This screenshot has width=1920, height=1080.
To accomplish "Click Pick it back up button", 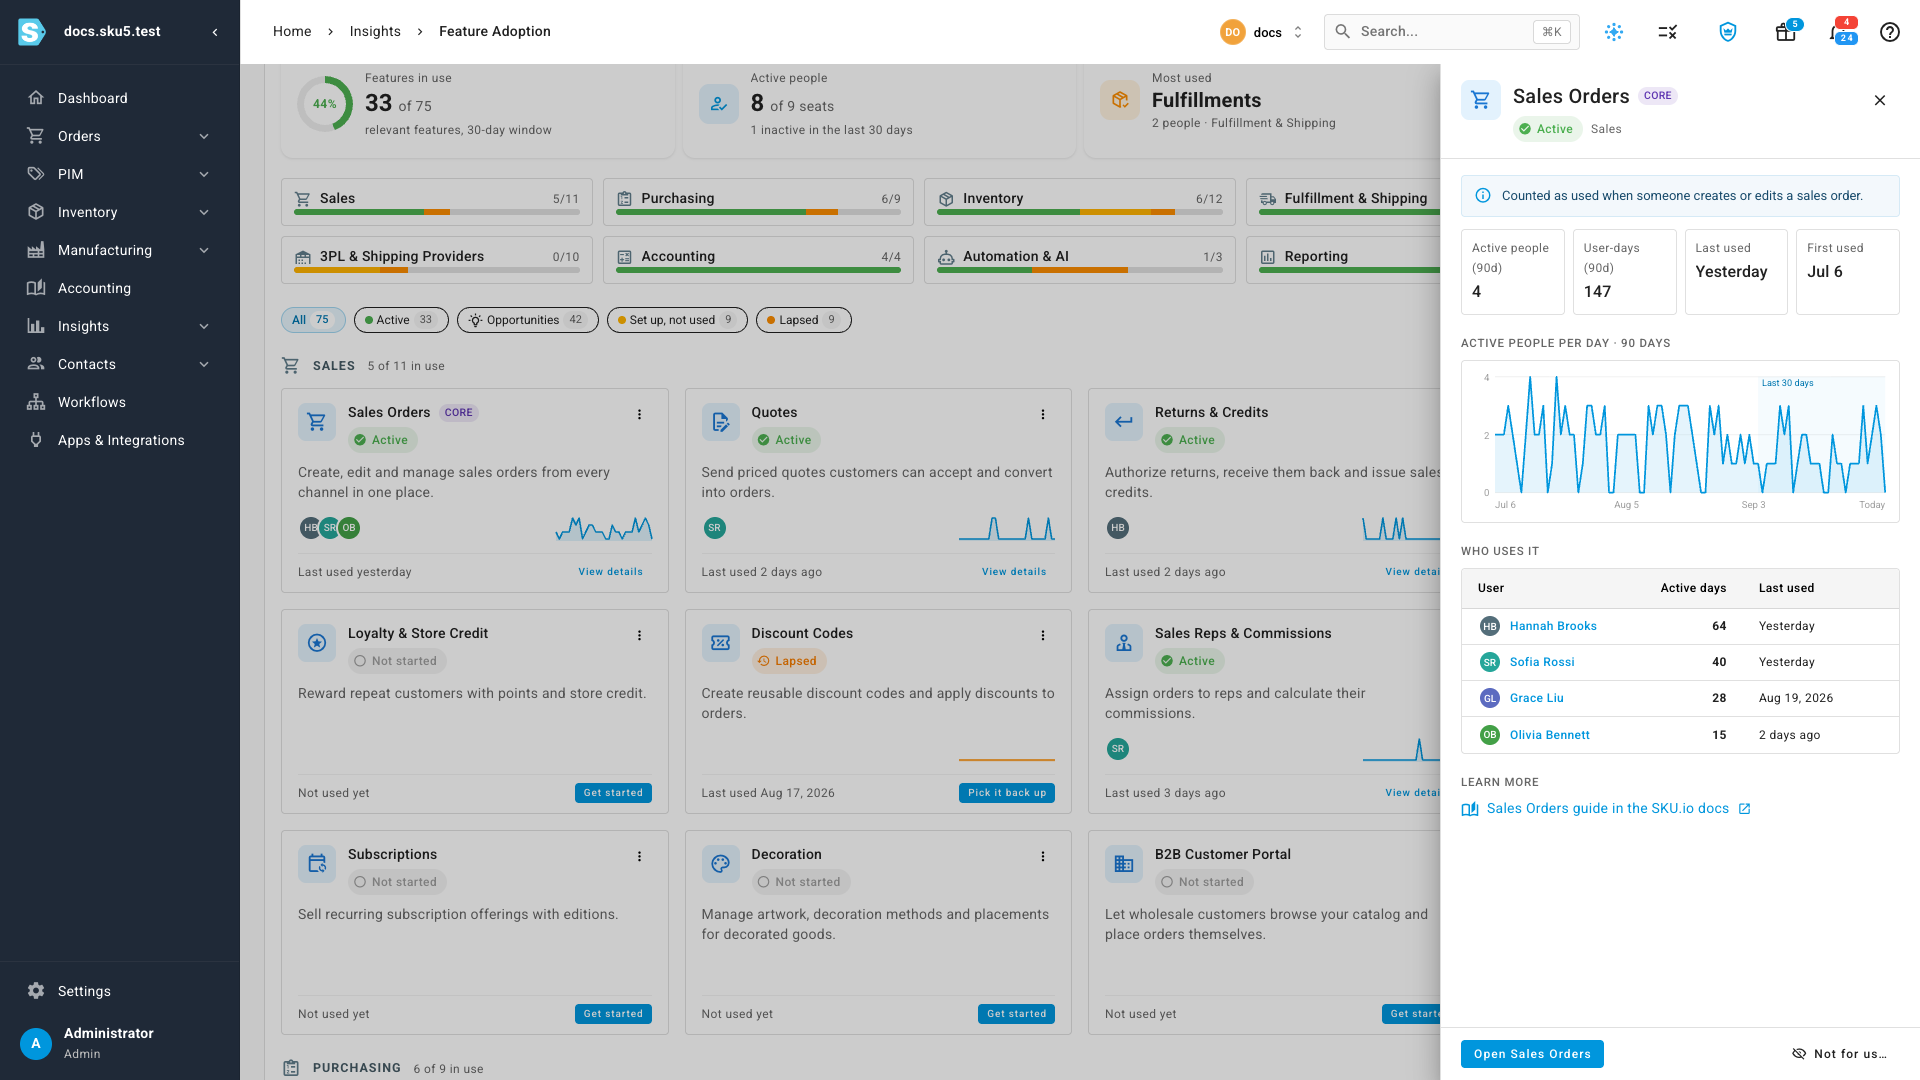I will point(1007,793).
